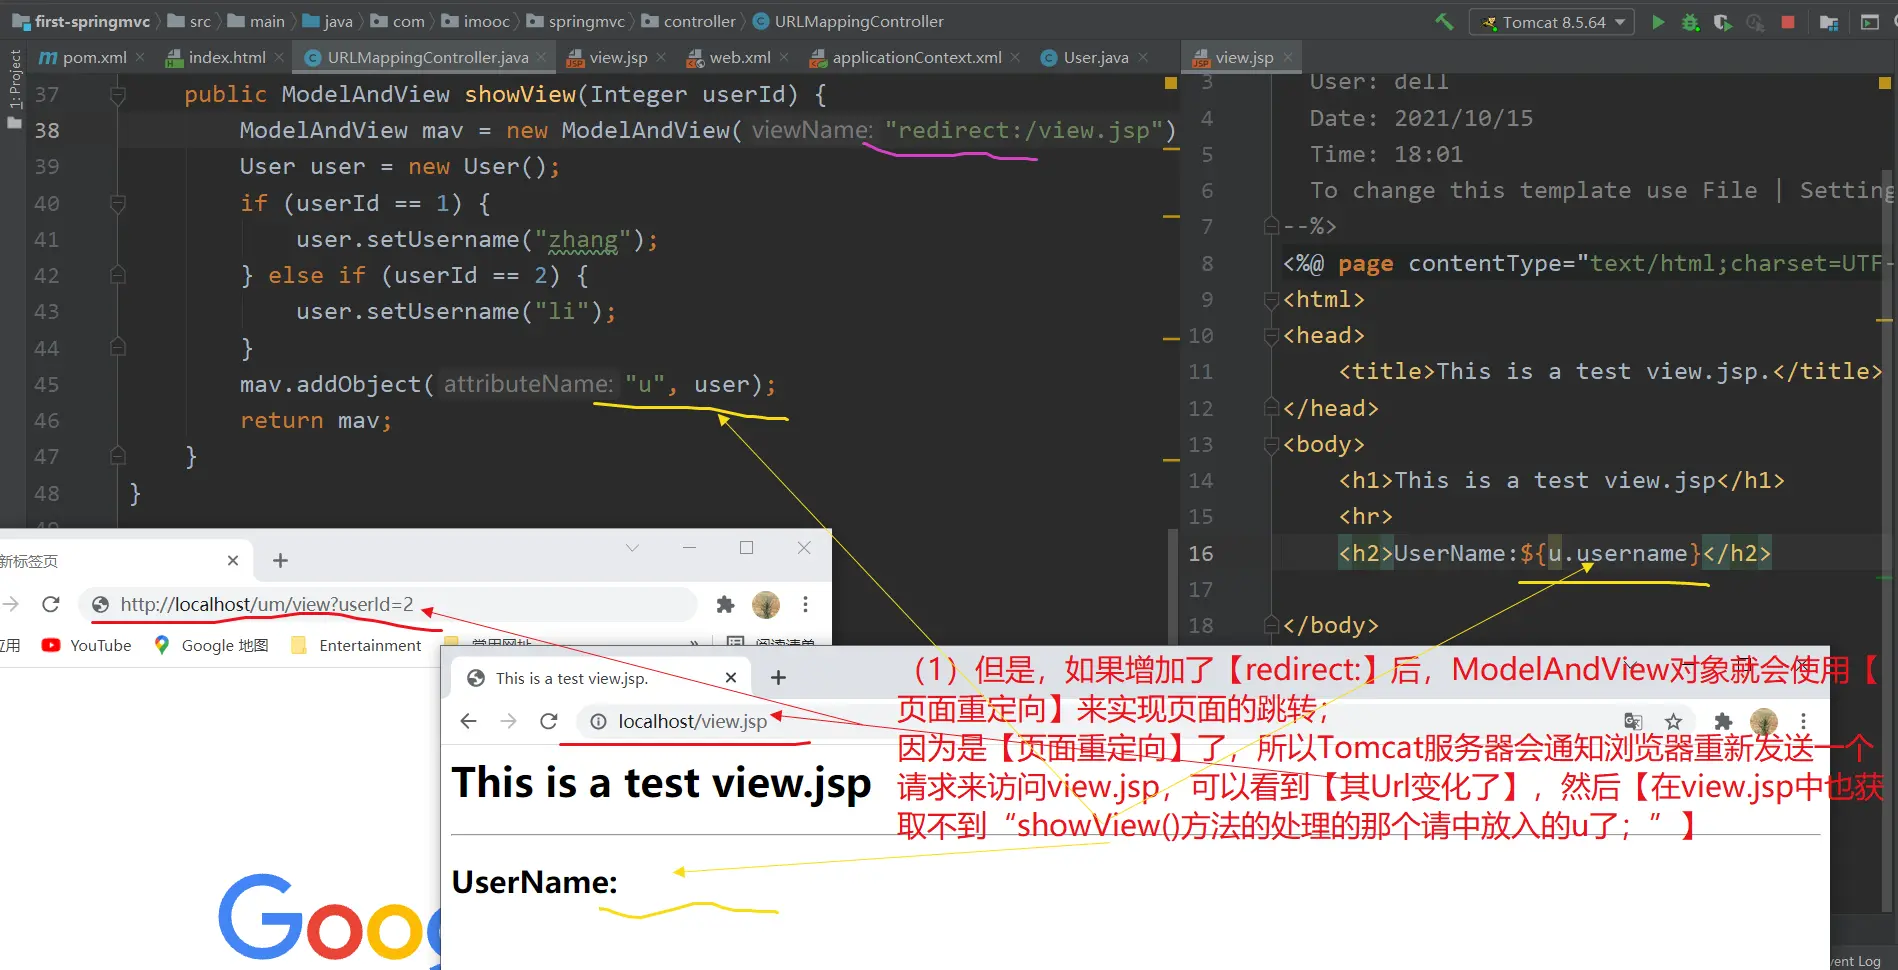Open the YouTube bookmark
Viewport: 1898px width, 970px height.
pos(87,646)
